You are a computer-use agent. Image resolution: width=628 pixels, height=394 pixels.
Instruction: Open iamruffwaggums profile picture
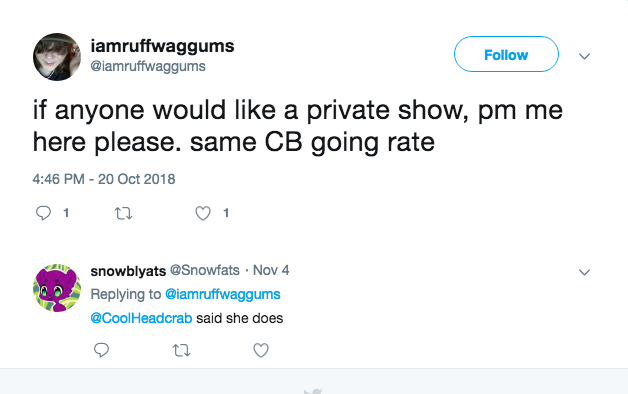pos(57,57)
